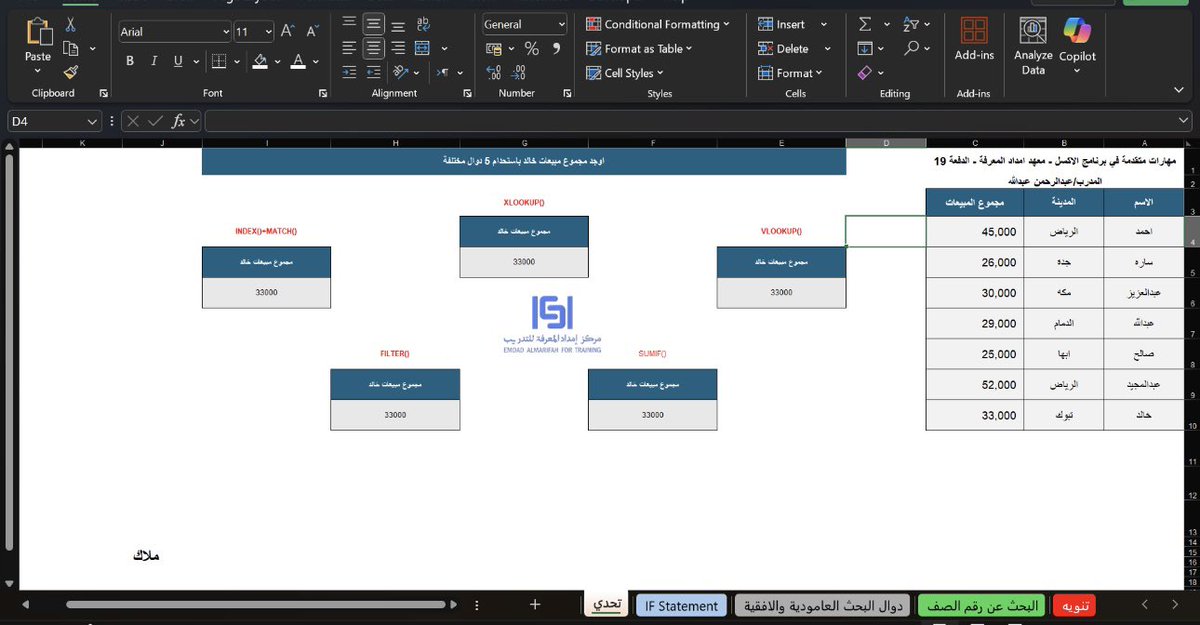Screen dimensions: 1200x625
Task: Switch to the تحدي sheet tab
Action: tap(606, 605)
